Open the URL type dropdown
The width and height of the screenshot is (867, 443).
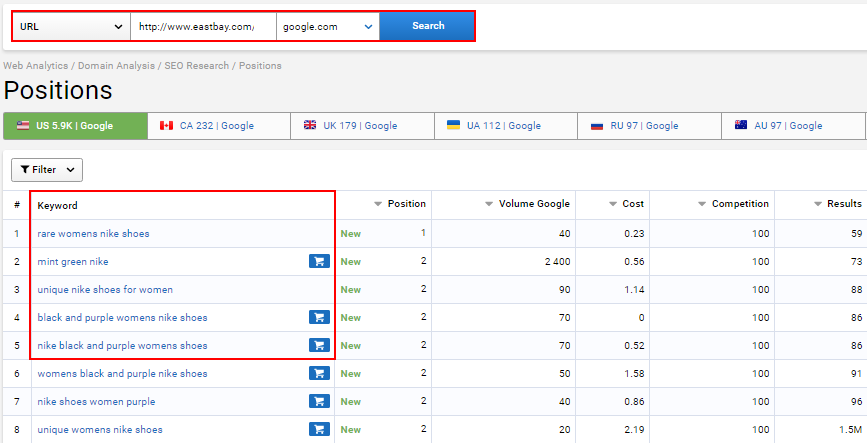71,26
